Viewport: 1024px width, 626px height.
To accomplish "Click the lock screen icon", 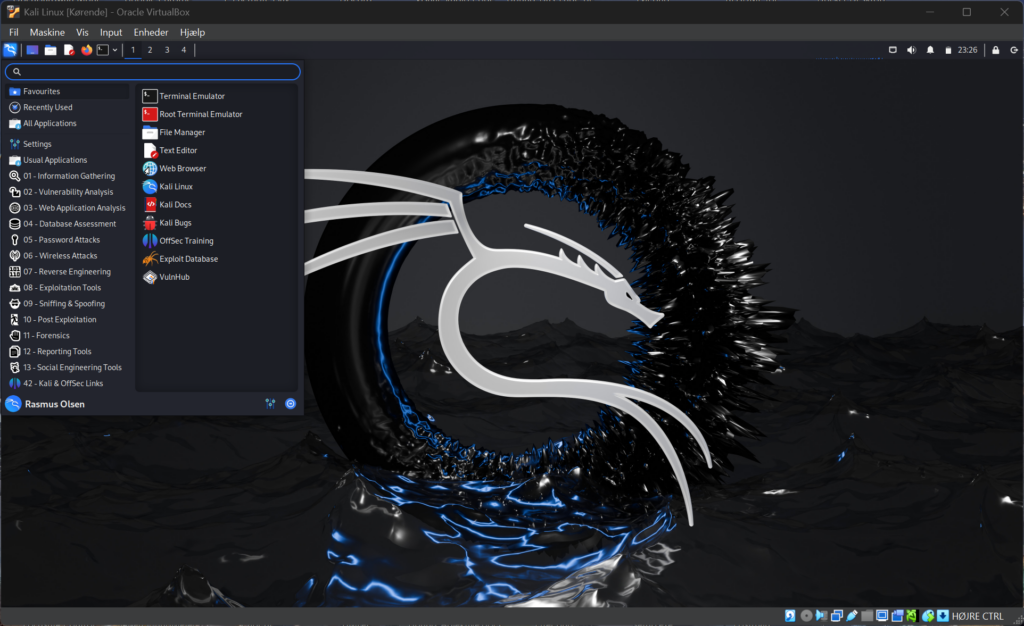I will [x=995, y=50].
